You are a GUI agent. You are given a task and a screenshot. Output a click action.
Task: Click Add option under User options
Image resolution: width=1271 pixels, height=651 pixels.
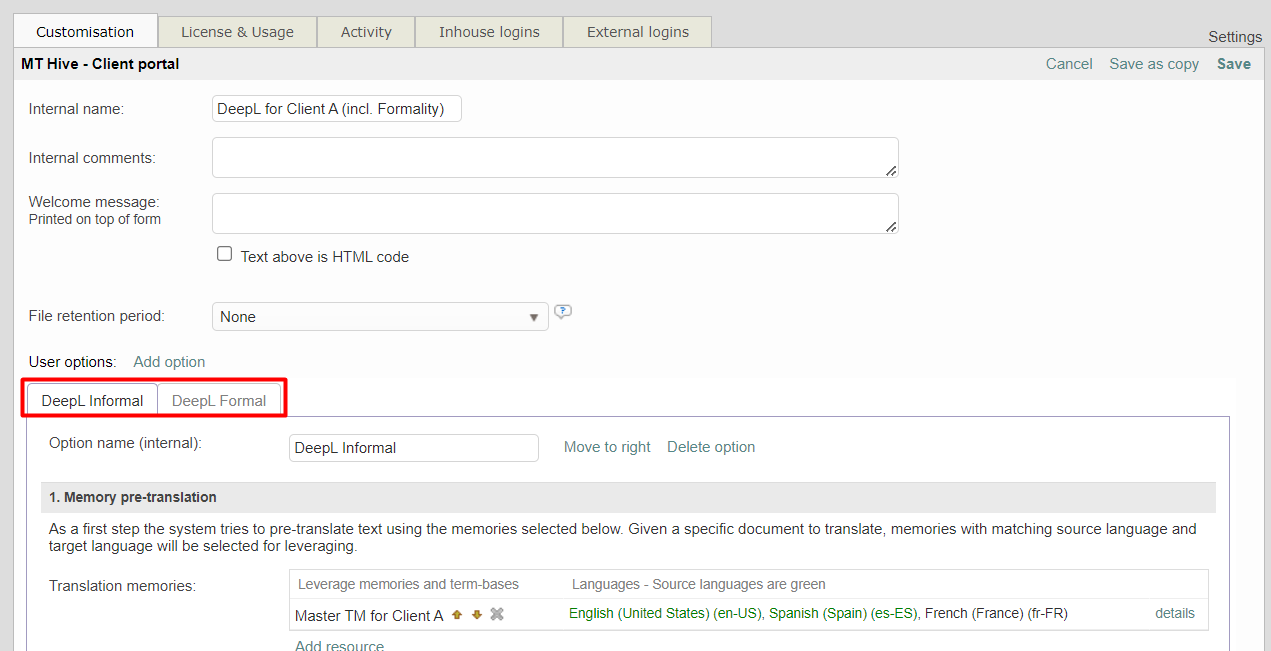pos(169,362)
